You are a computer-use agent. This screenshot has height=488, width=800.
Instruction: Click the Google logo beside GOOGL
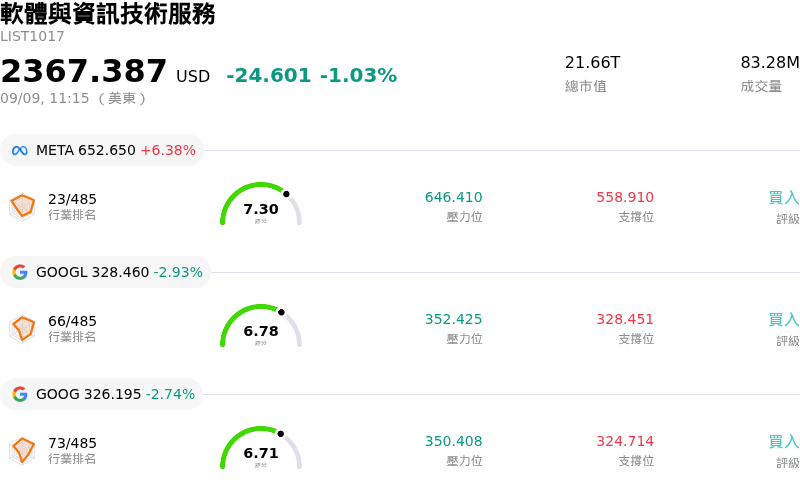(x=19, y=272)
